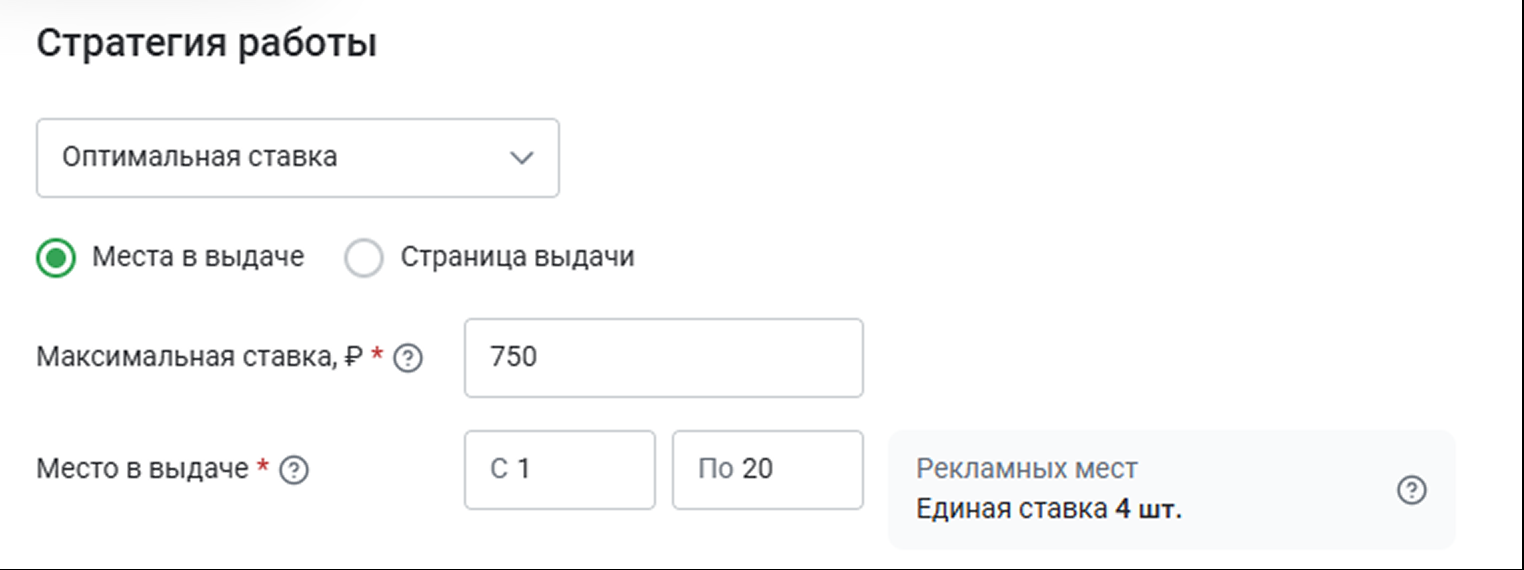Select the Страница выдачи radio button
This screenshot has height=570, width=1524.
363,259
